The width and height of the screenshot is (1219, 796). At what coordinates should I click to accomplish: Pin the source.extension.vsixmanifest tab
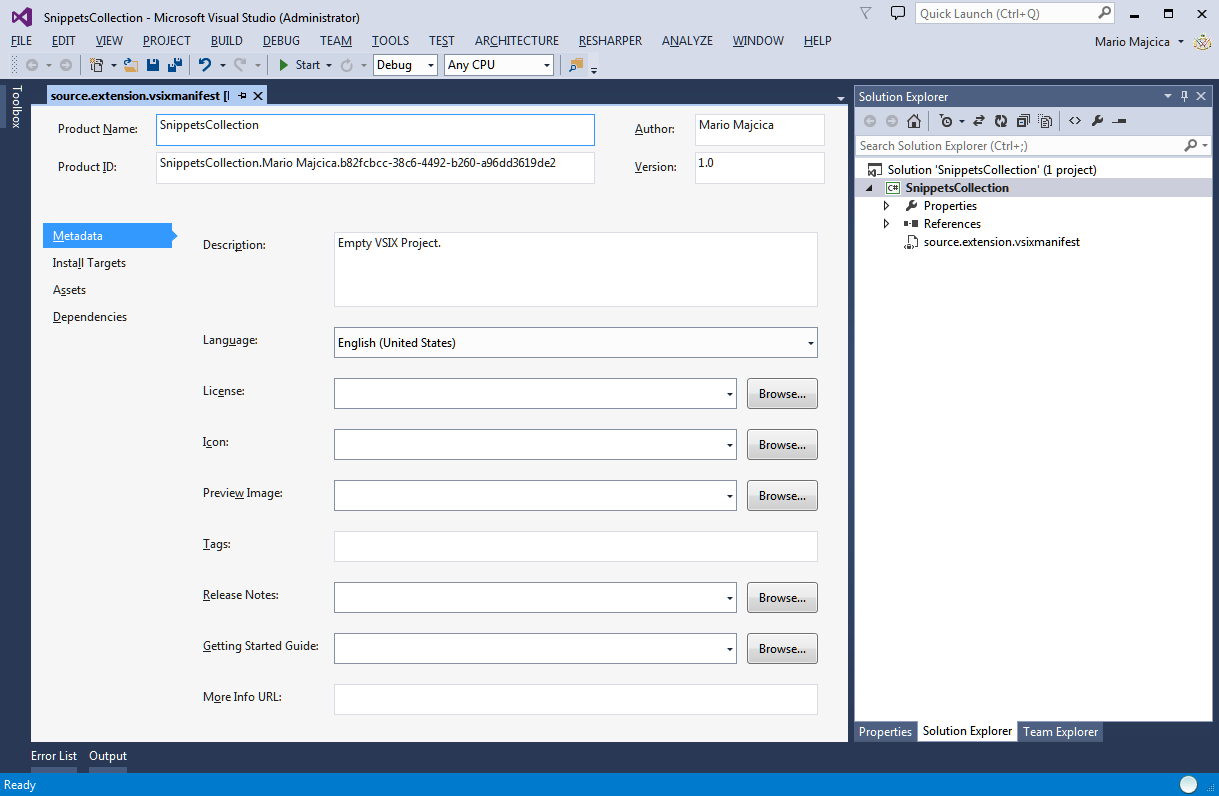click(242, 96)
